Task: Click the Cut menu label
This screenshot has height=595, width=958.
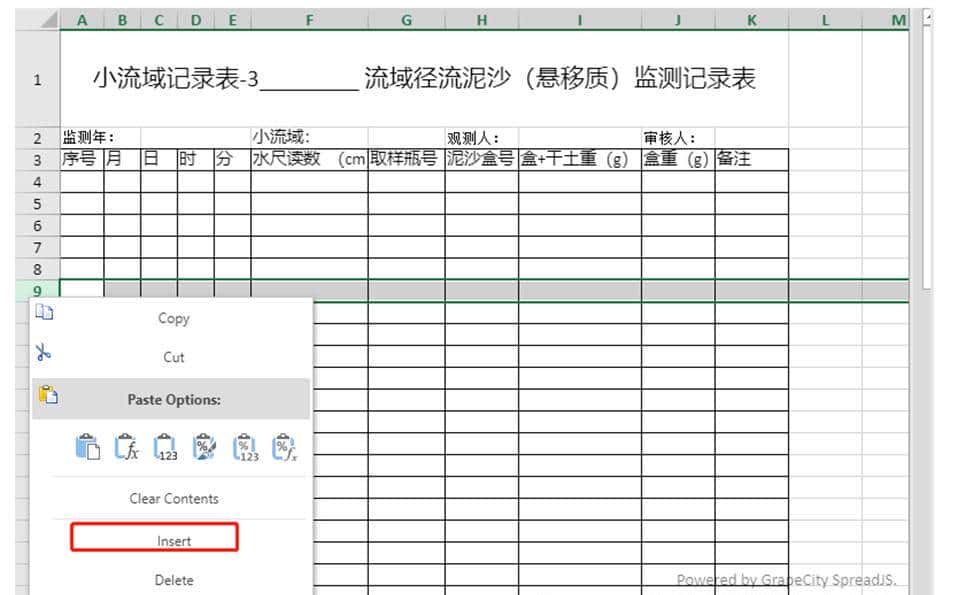Action: click(172, 356)
